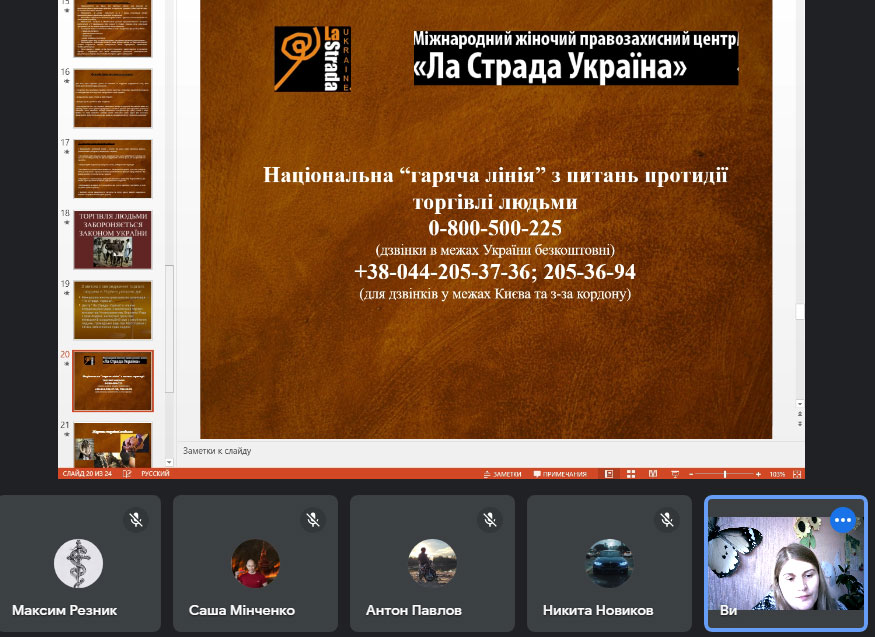Click phone number +38-044-205-37-36
This screenshot has height=637, width=875.
coord(443,272)
